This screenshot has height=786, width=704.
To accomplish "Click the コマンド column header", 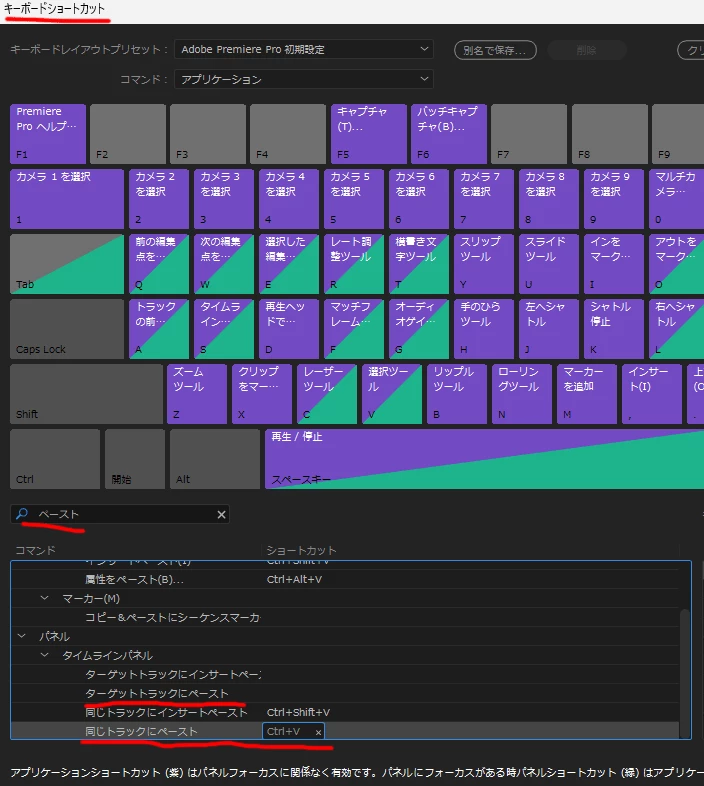I will (36, 550).
